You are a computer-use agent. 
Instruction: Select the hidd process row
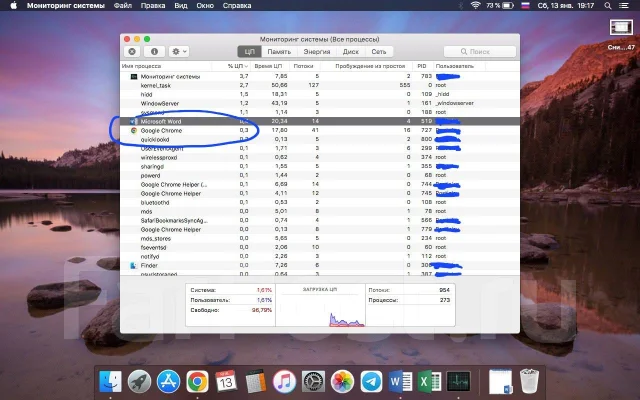point(320,94)
